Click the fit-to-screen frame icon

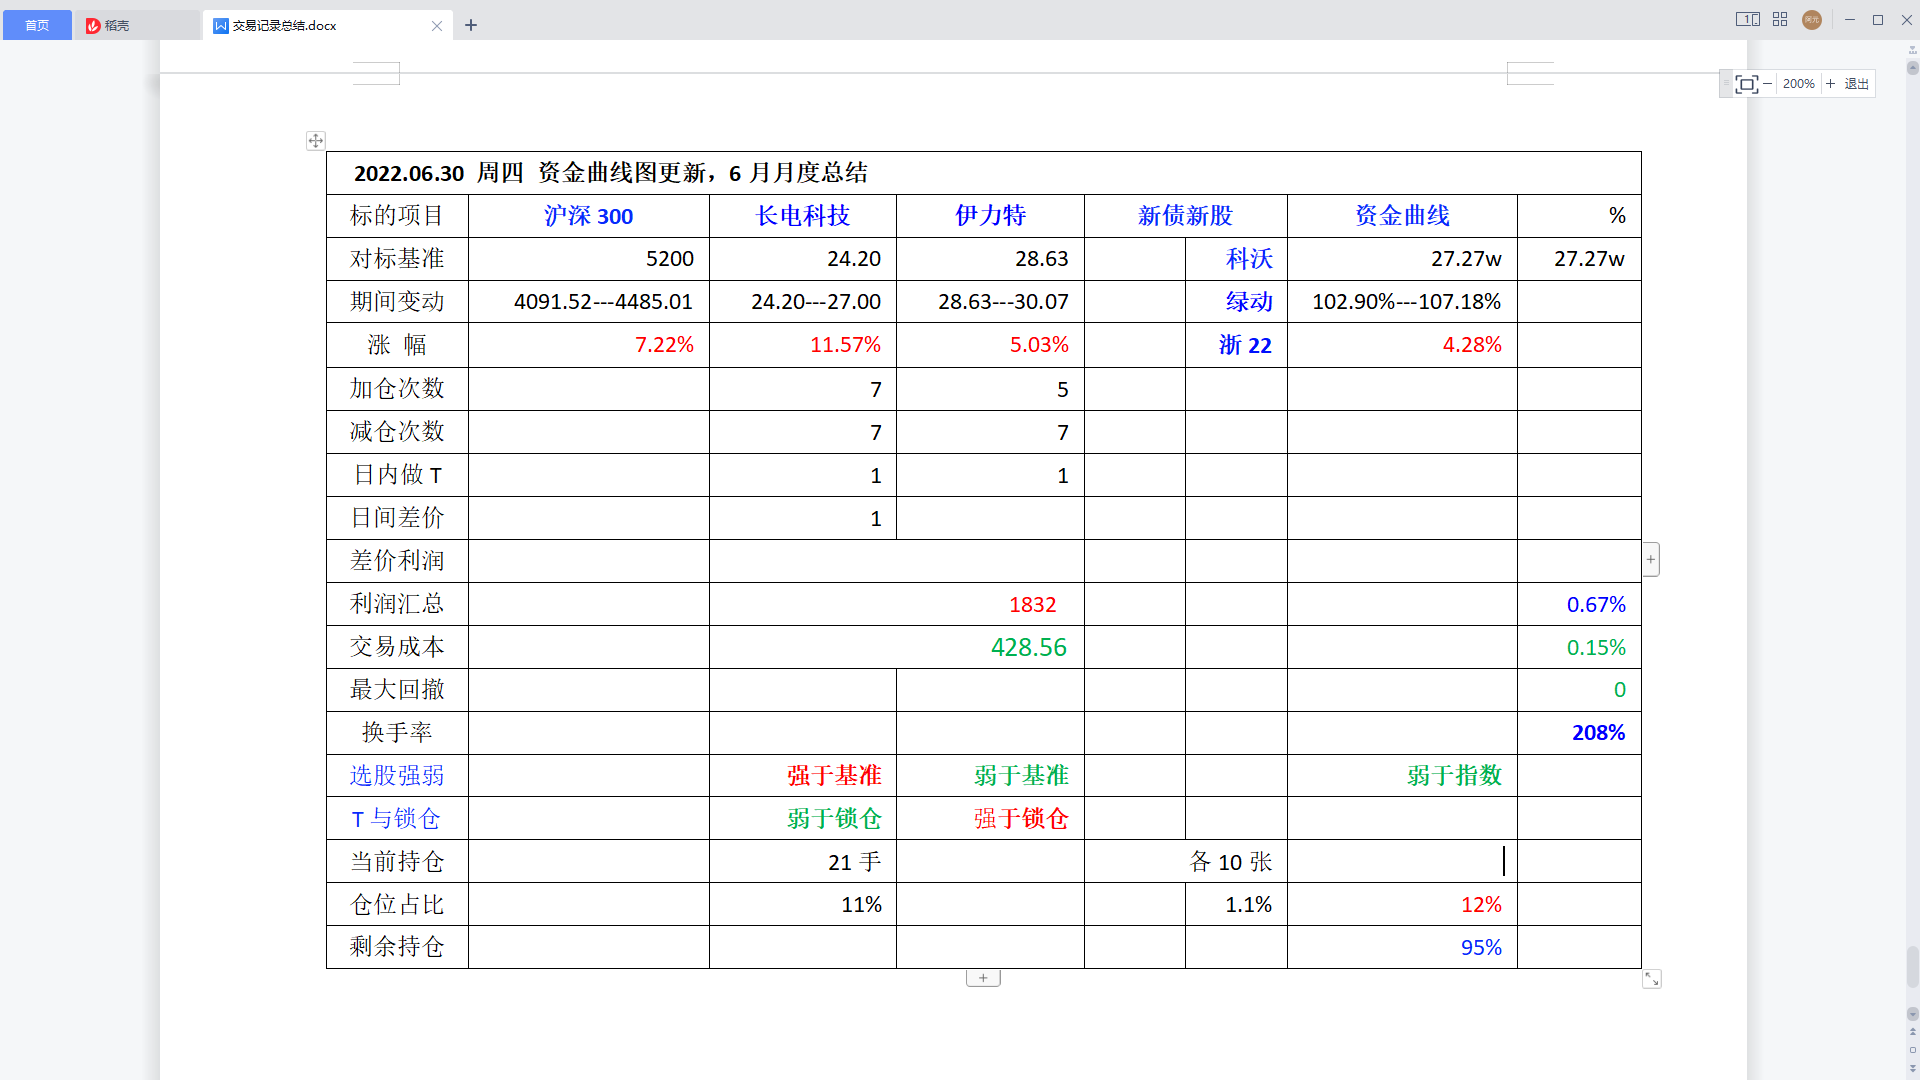(x=1746, y=84)
